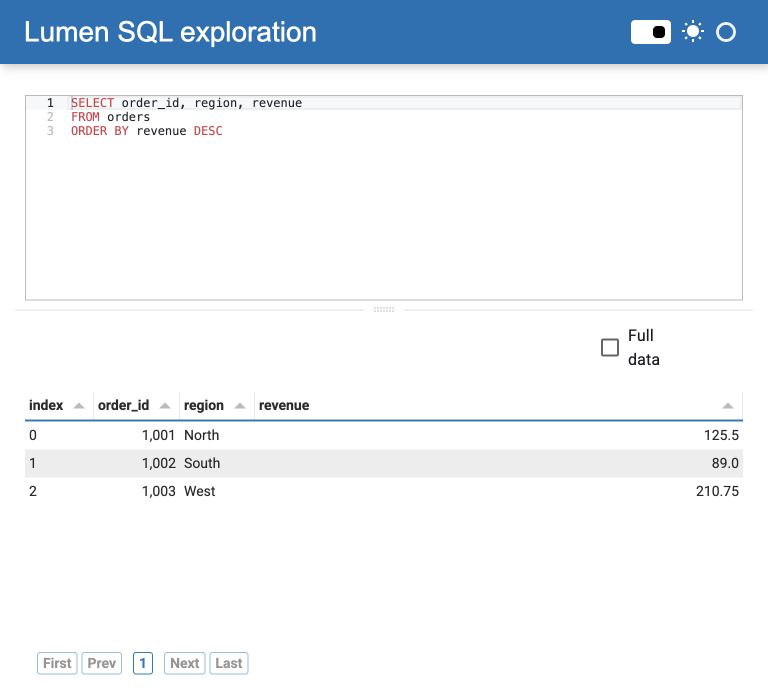Sort by region column arrow

[240, 406]
